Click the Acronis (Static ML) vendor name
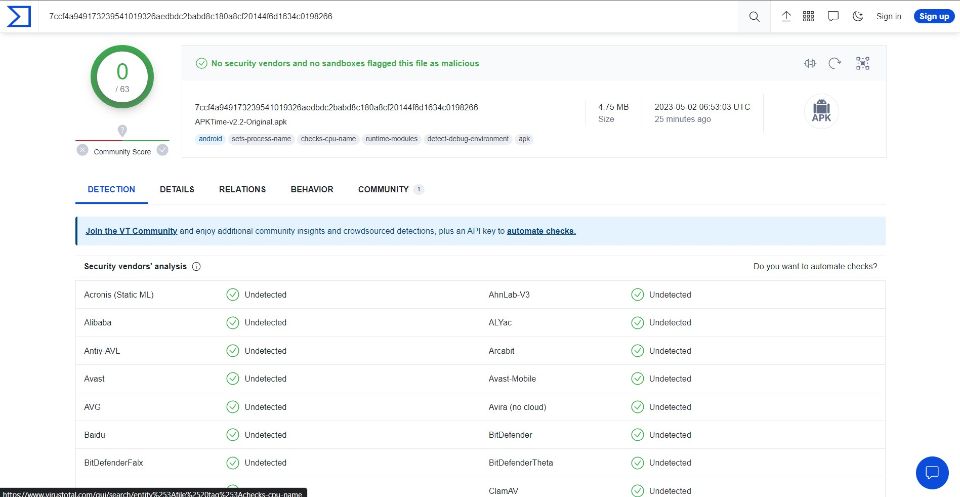This screenshot has width=960, height=497. click(119, 295)
